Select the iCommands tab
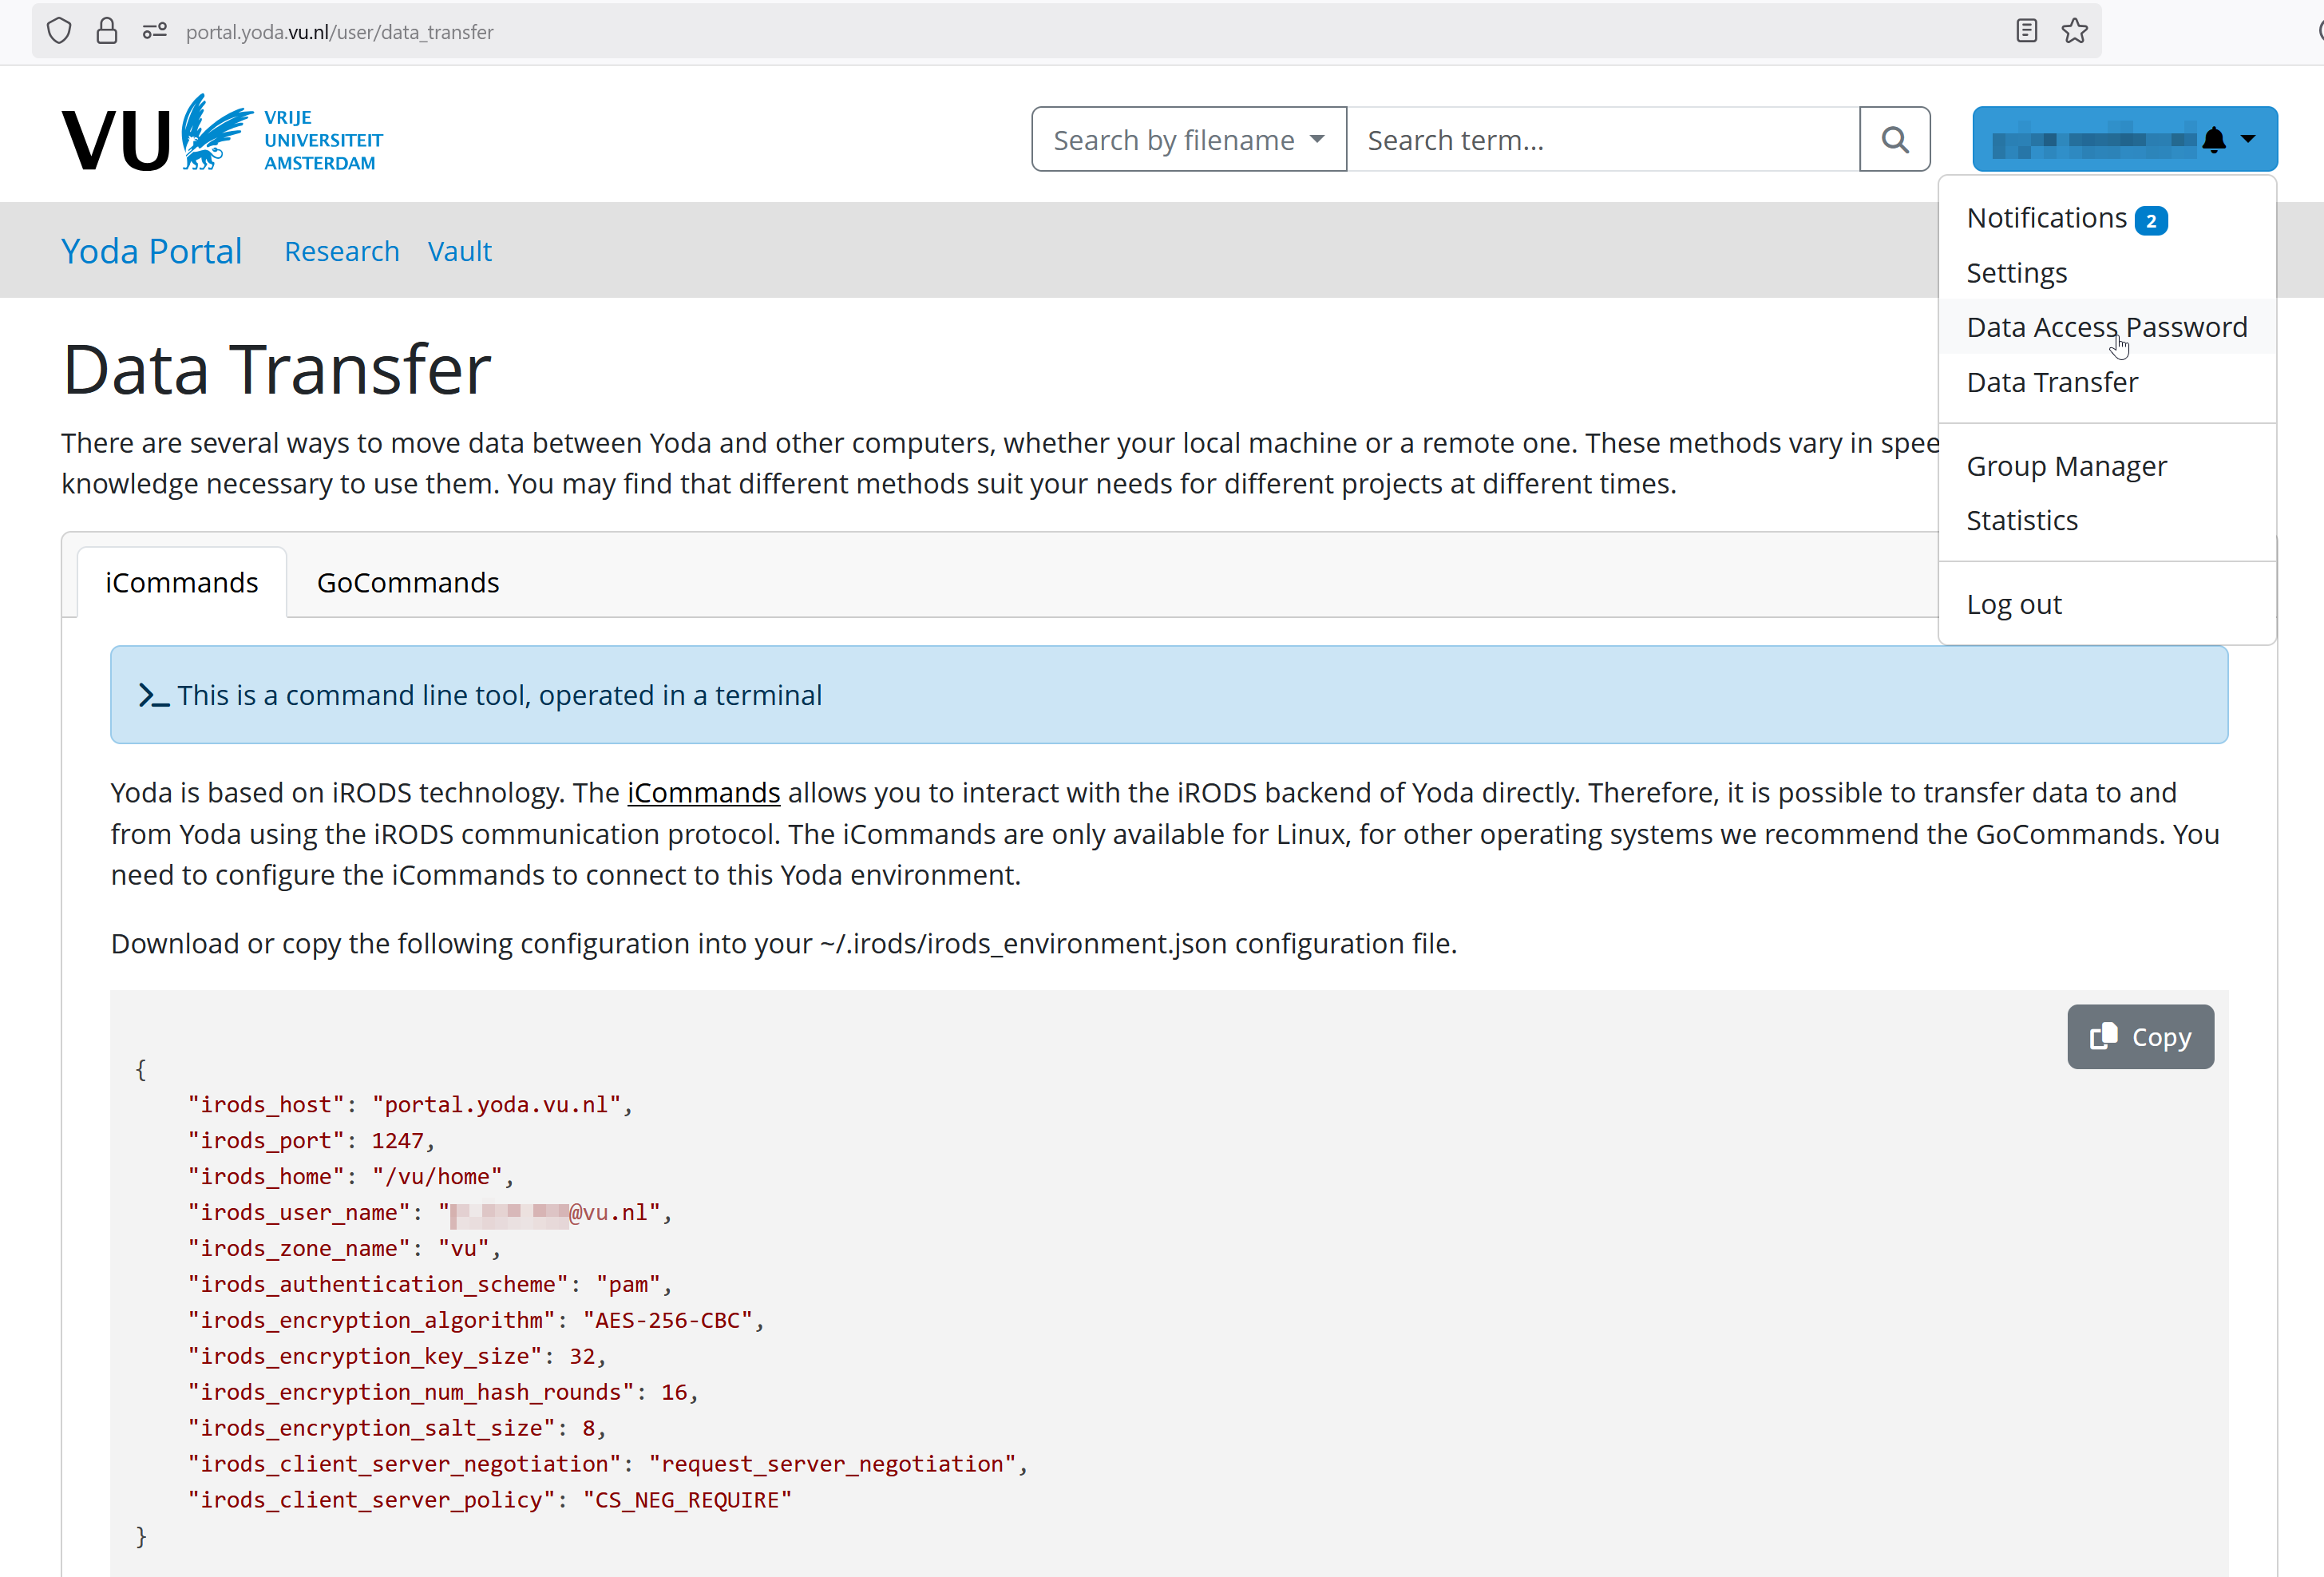Viewport: 2324px width, 1577px height. (x=182, y=582)
